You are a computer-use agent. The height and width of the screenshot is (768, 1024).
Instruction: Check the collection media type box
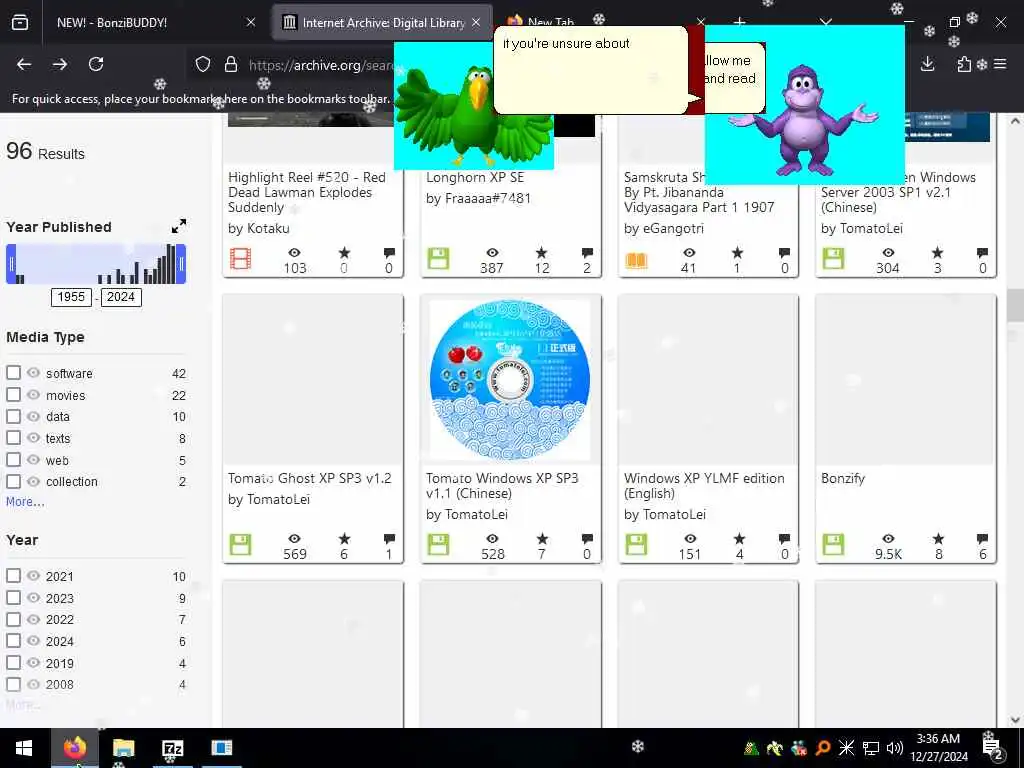coord(14,481)
